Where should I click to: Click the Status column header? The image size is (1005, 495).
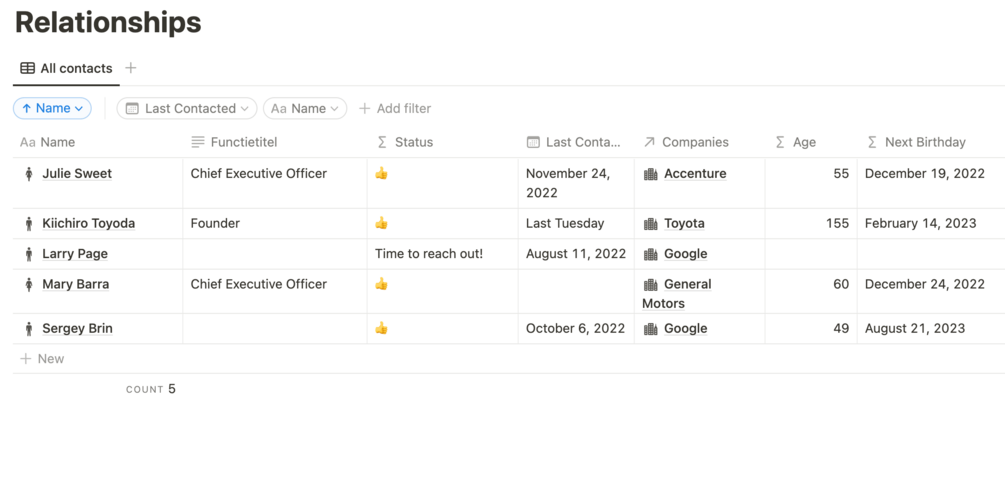[413, 142]
